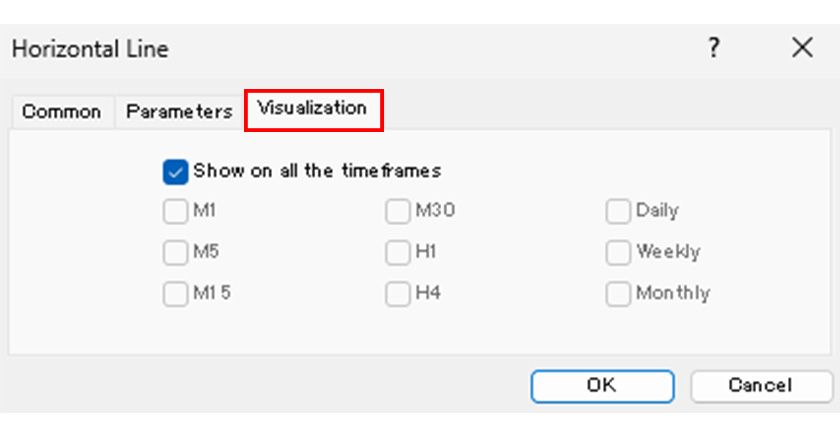Check the M15 timeframe box
The height and width of the screenshot is (436, 840).
pos(175,294)
